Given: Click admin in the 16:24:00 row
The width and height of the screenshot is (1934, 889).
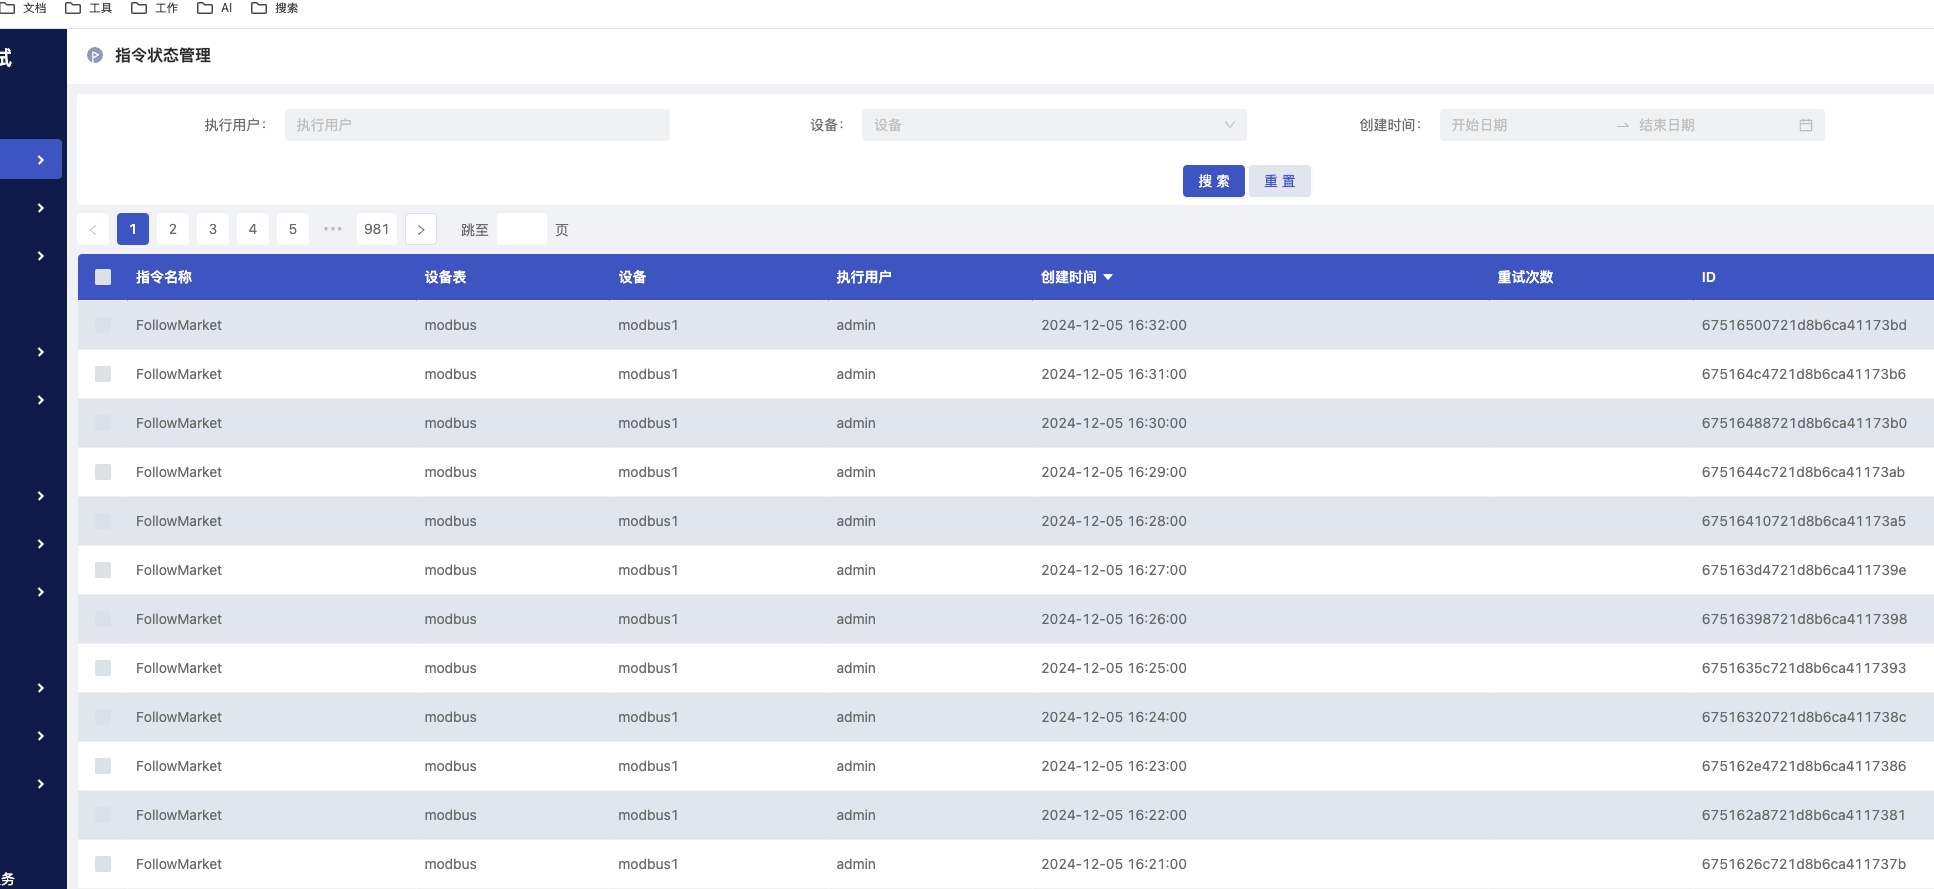Looking at the screenshot, I should [x=856, y=717].
